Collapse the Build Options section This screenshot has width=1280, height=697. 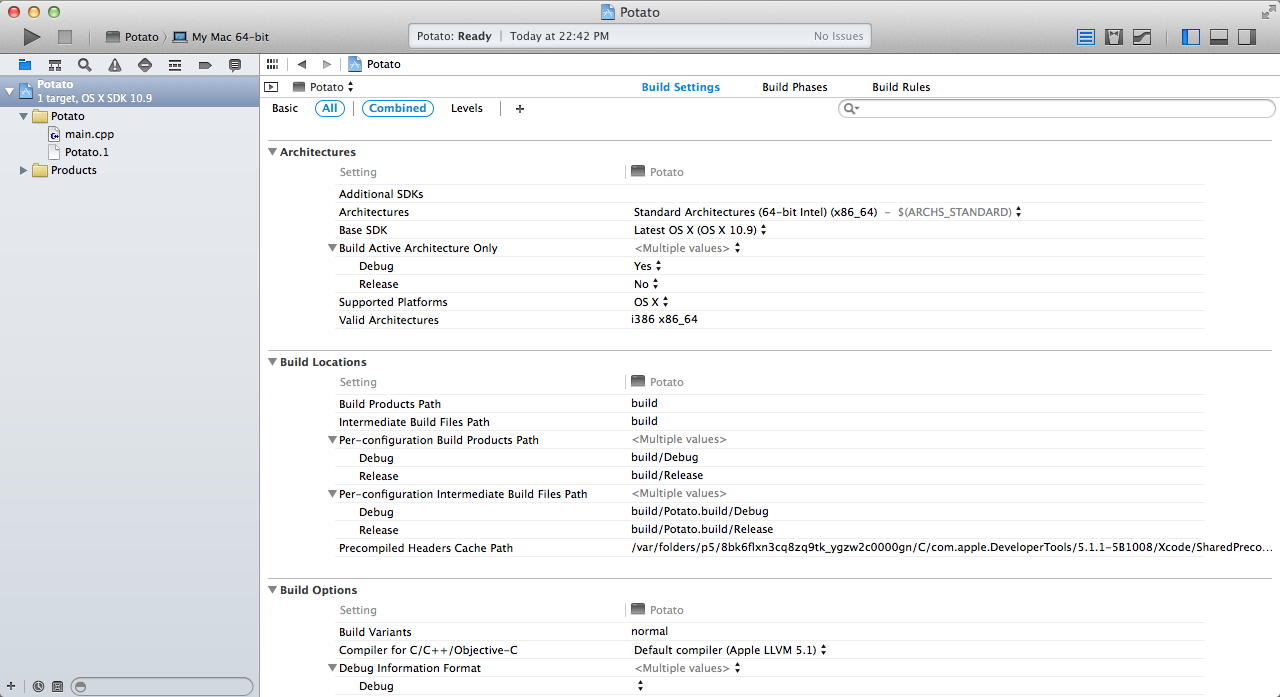(x=272, y=590)
